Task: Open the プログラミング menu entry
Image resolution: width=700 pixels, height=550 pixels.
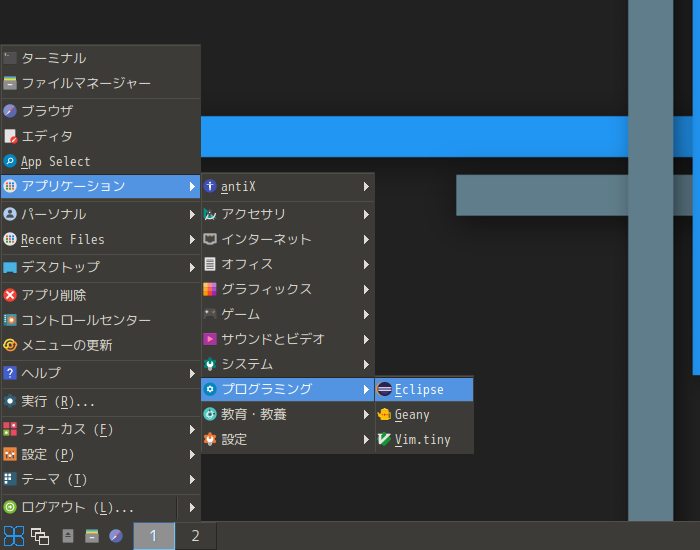Action: click(x=288, y=389)
